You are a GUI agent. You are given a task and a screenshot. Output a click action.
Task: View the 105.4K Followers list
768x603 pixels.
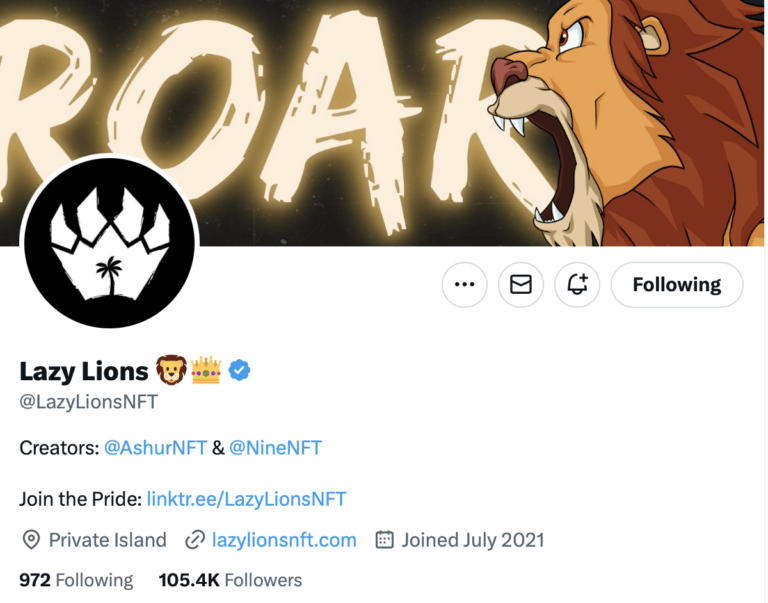230,580
